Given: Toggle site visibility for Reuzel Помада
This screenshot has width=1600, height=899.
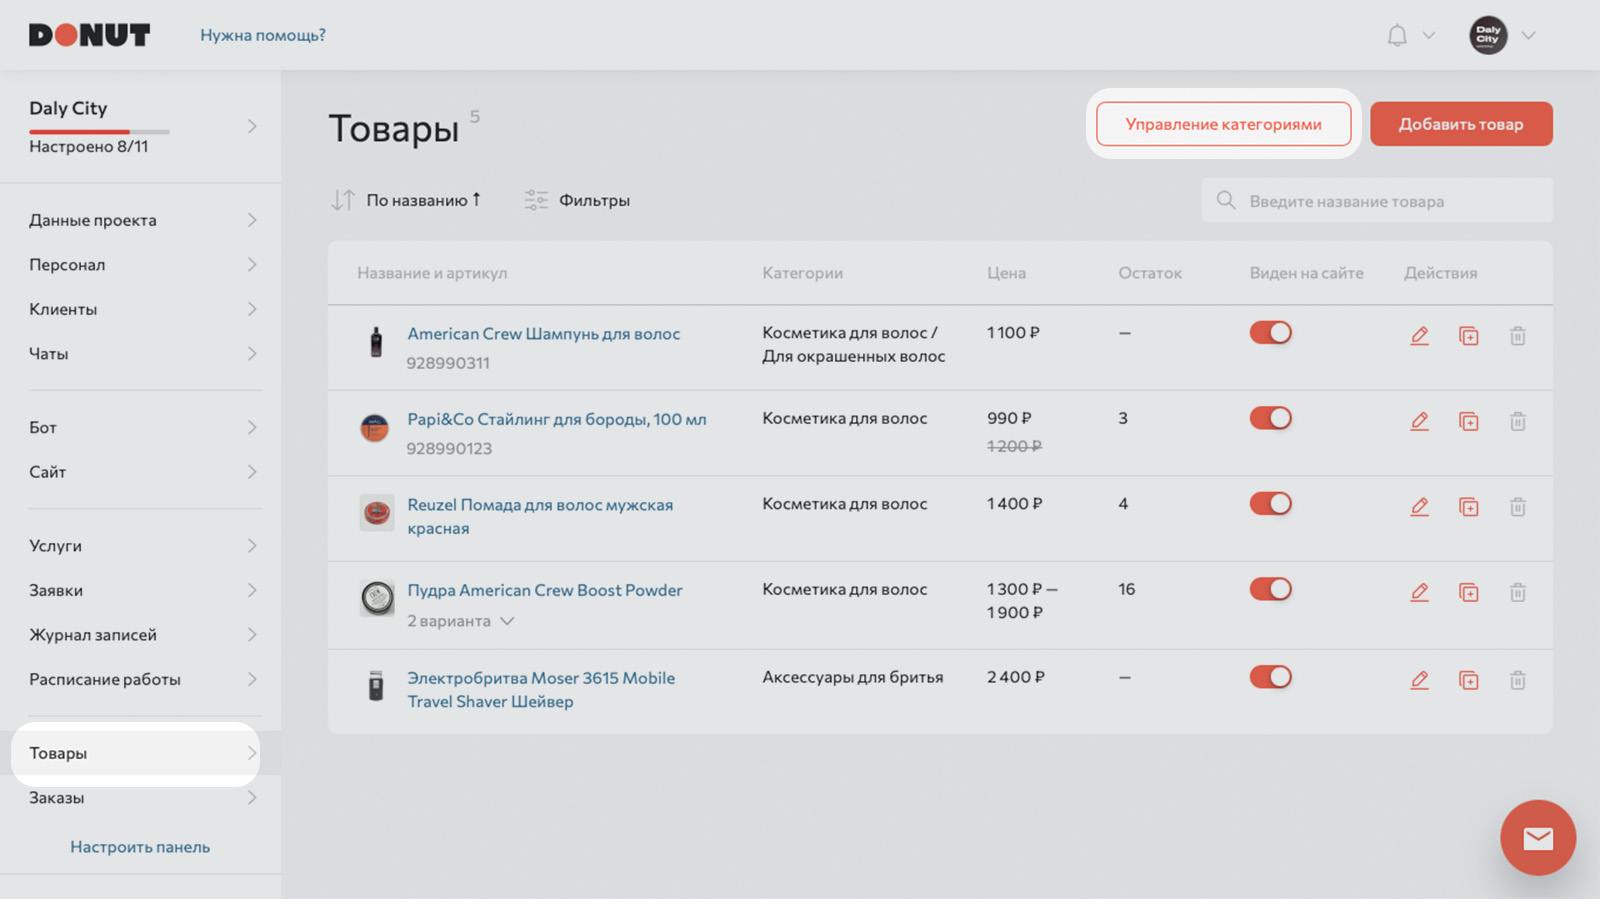Looking at the screenshot, I should pos(1270,504).
